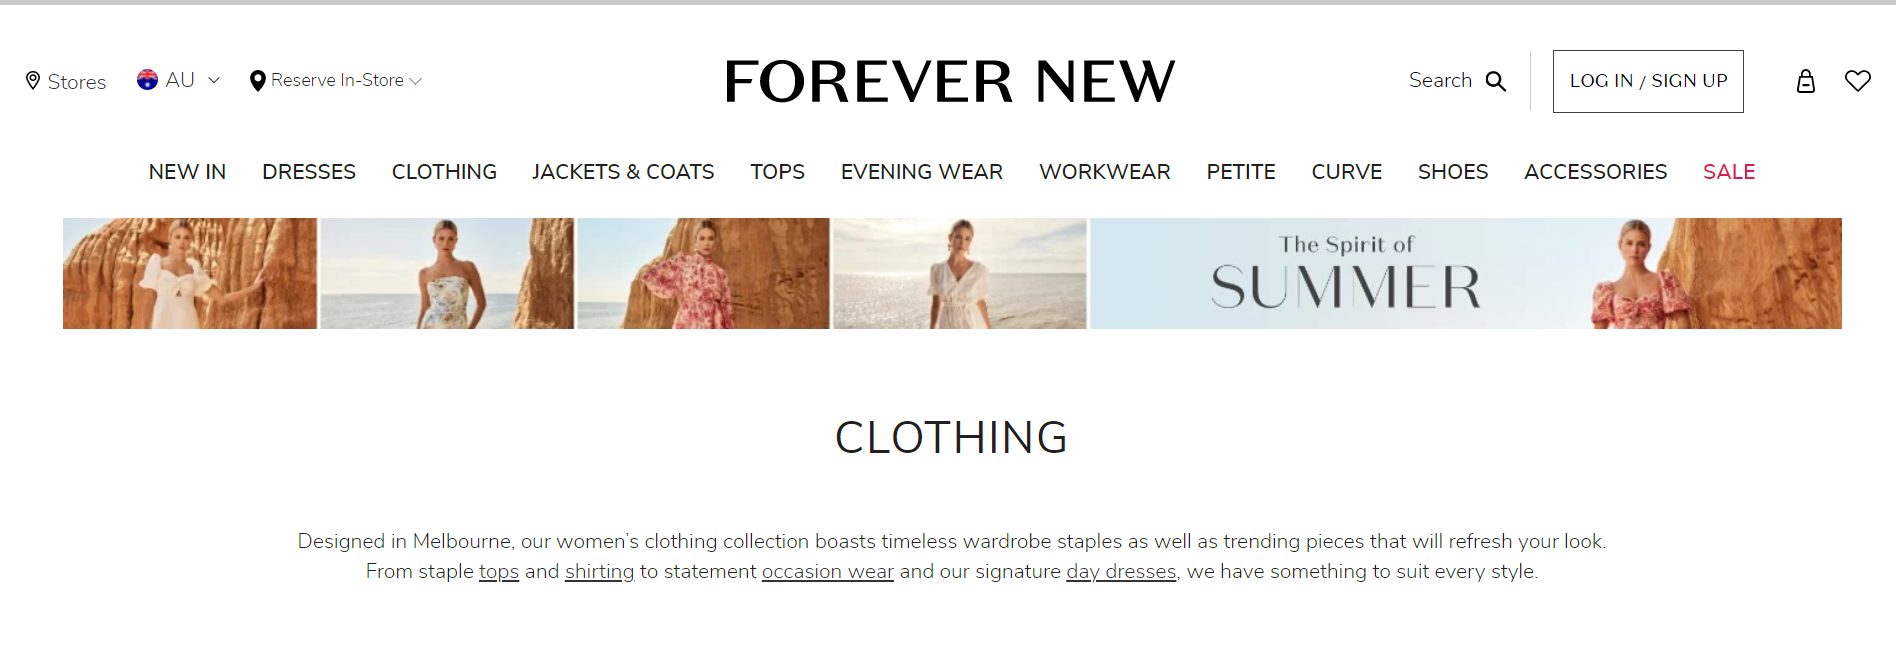Click the Reserve In-Store pin icon
Image resolution: width=1896 pixels, height=655 pixels.
(257, 81)
